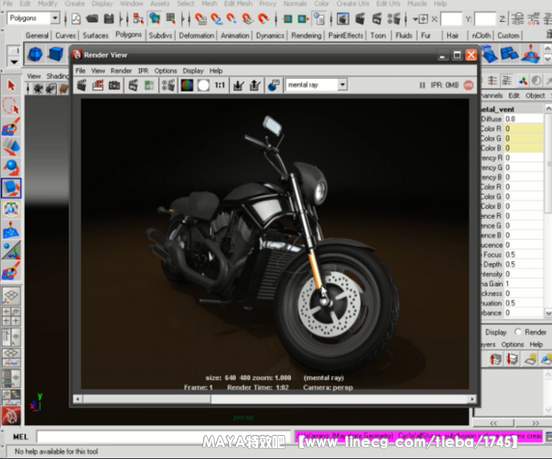The image size is (552, 459).
Task: Enable Snap to Points magnet
Action: click(x=232, y=19)
